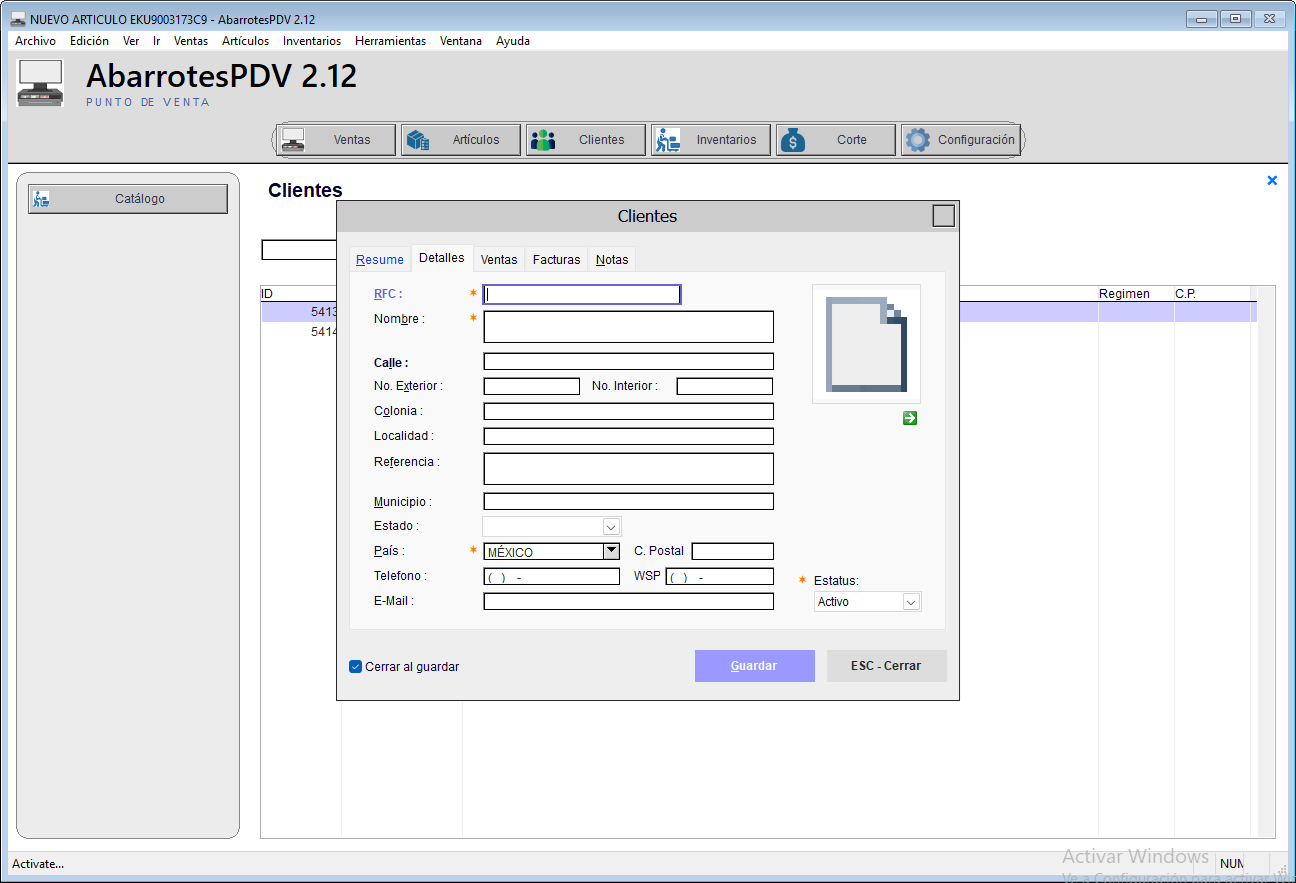This screenshot has width=1296, height=883.
Task: Open the Ventana menu
Action: click(x=461, y=41)
